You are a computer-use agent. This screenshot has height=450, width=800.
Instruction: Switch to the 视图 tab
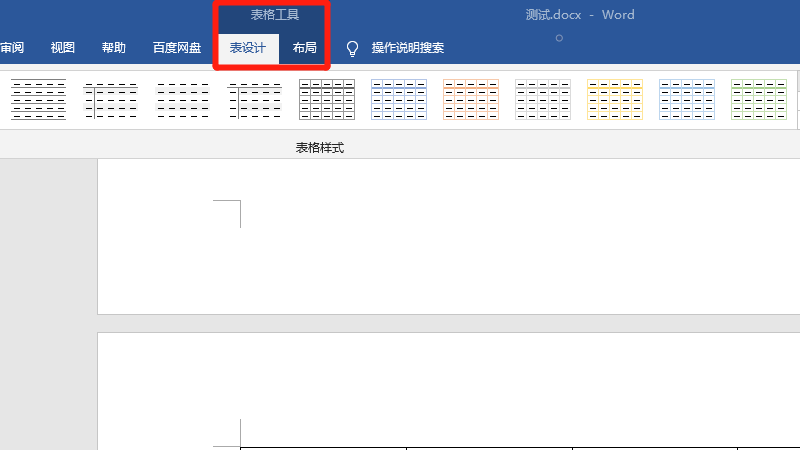pos(63,48)
